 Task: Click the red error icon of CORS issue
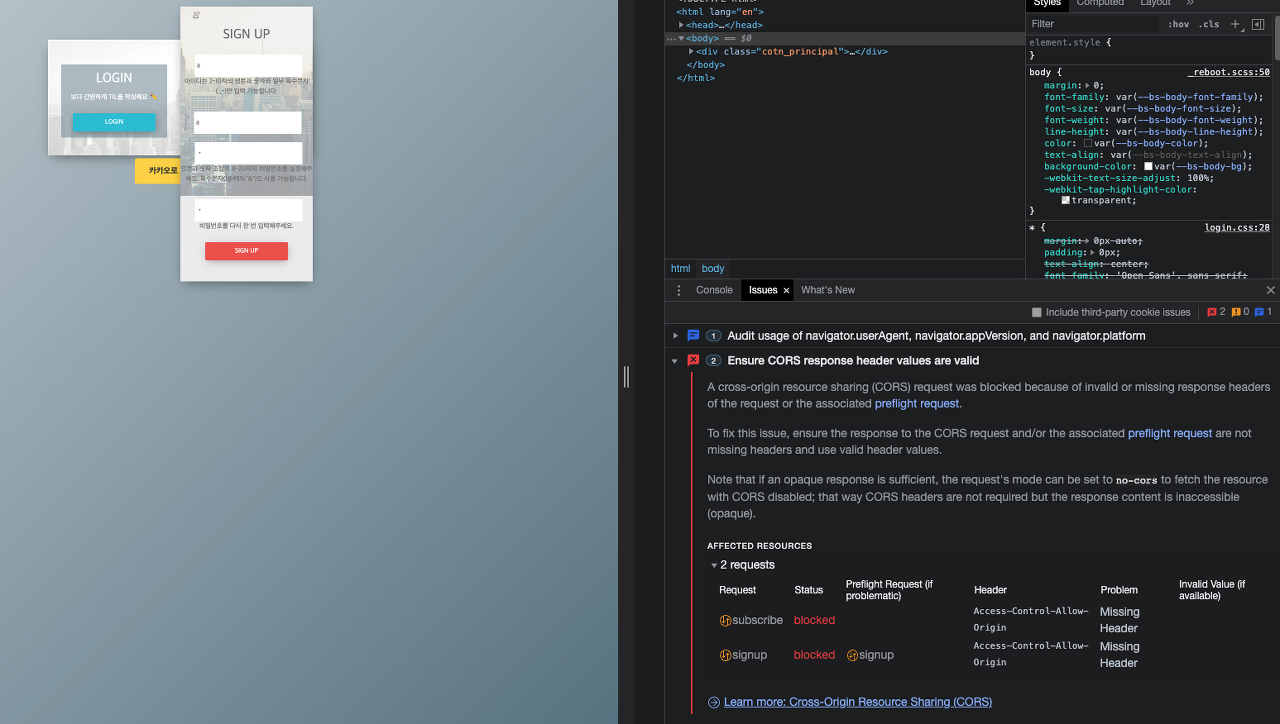click(693, 360)
